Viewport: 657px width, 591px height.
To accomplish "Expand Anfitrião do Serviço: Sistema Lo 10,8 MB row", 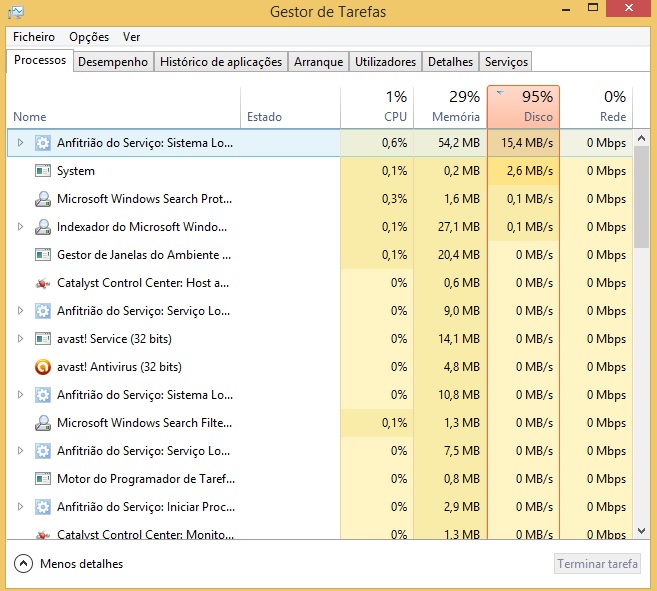I will click(x=20, y=395).
